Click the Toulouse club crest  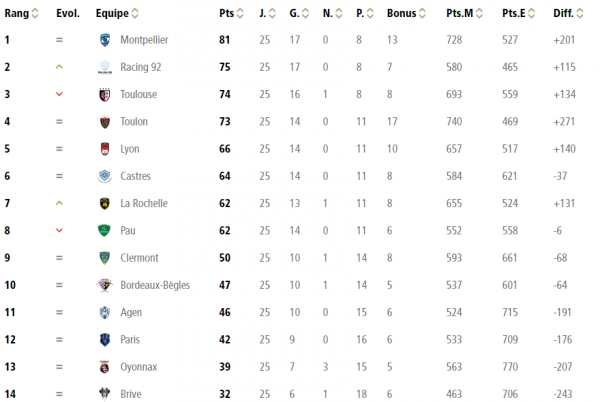pos(104,94)
